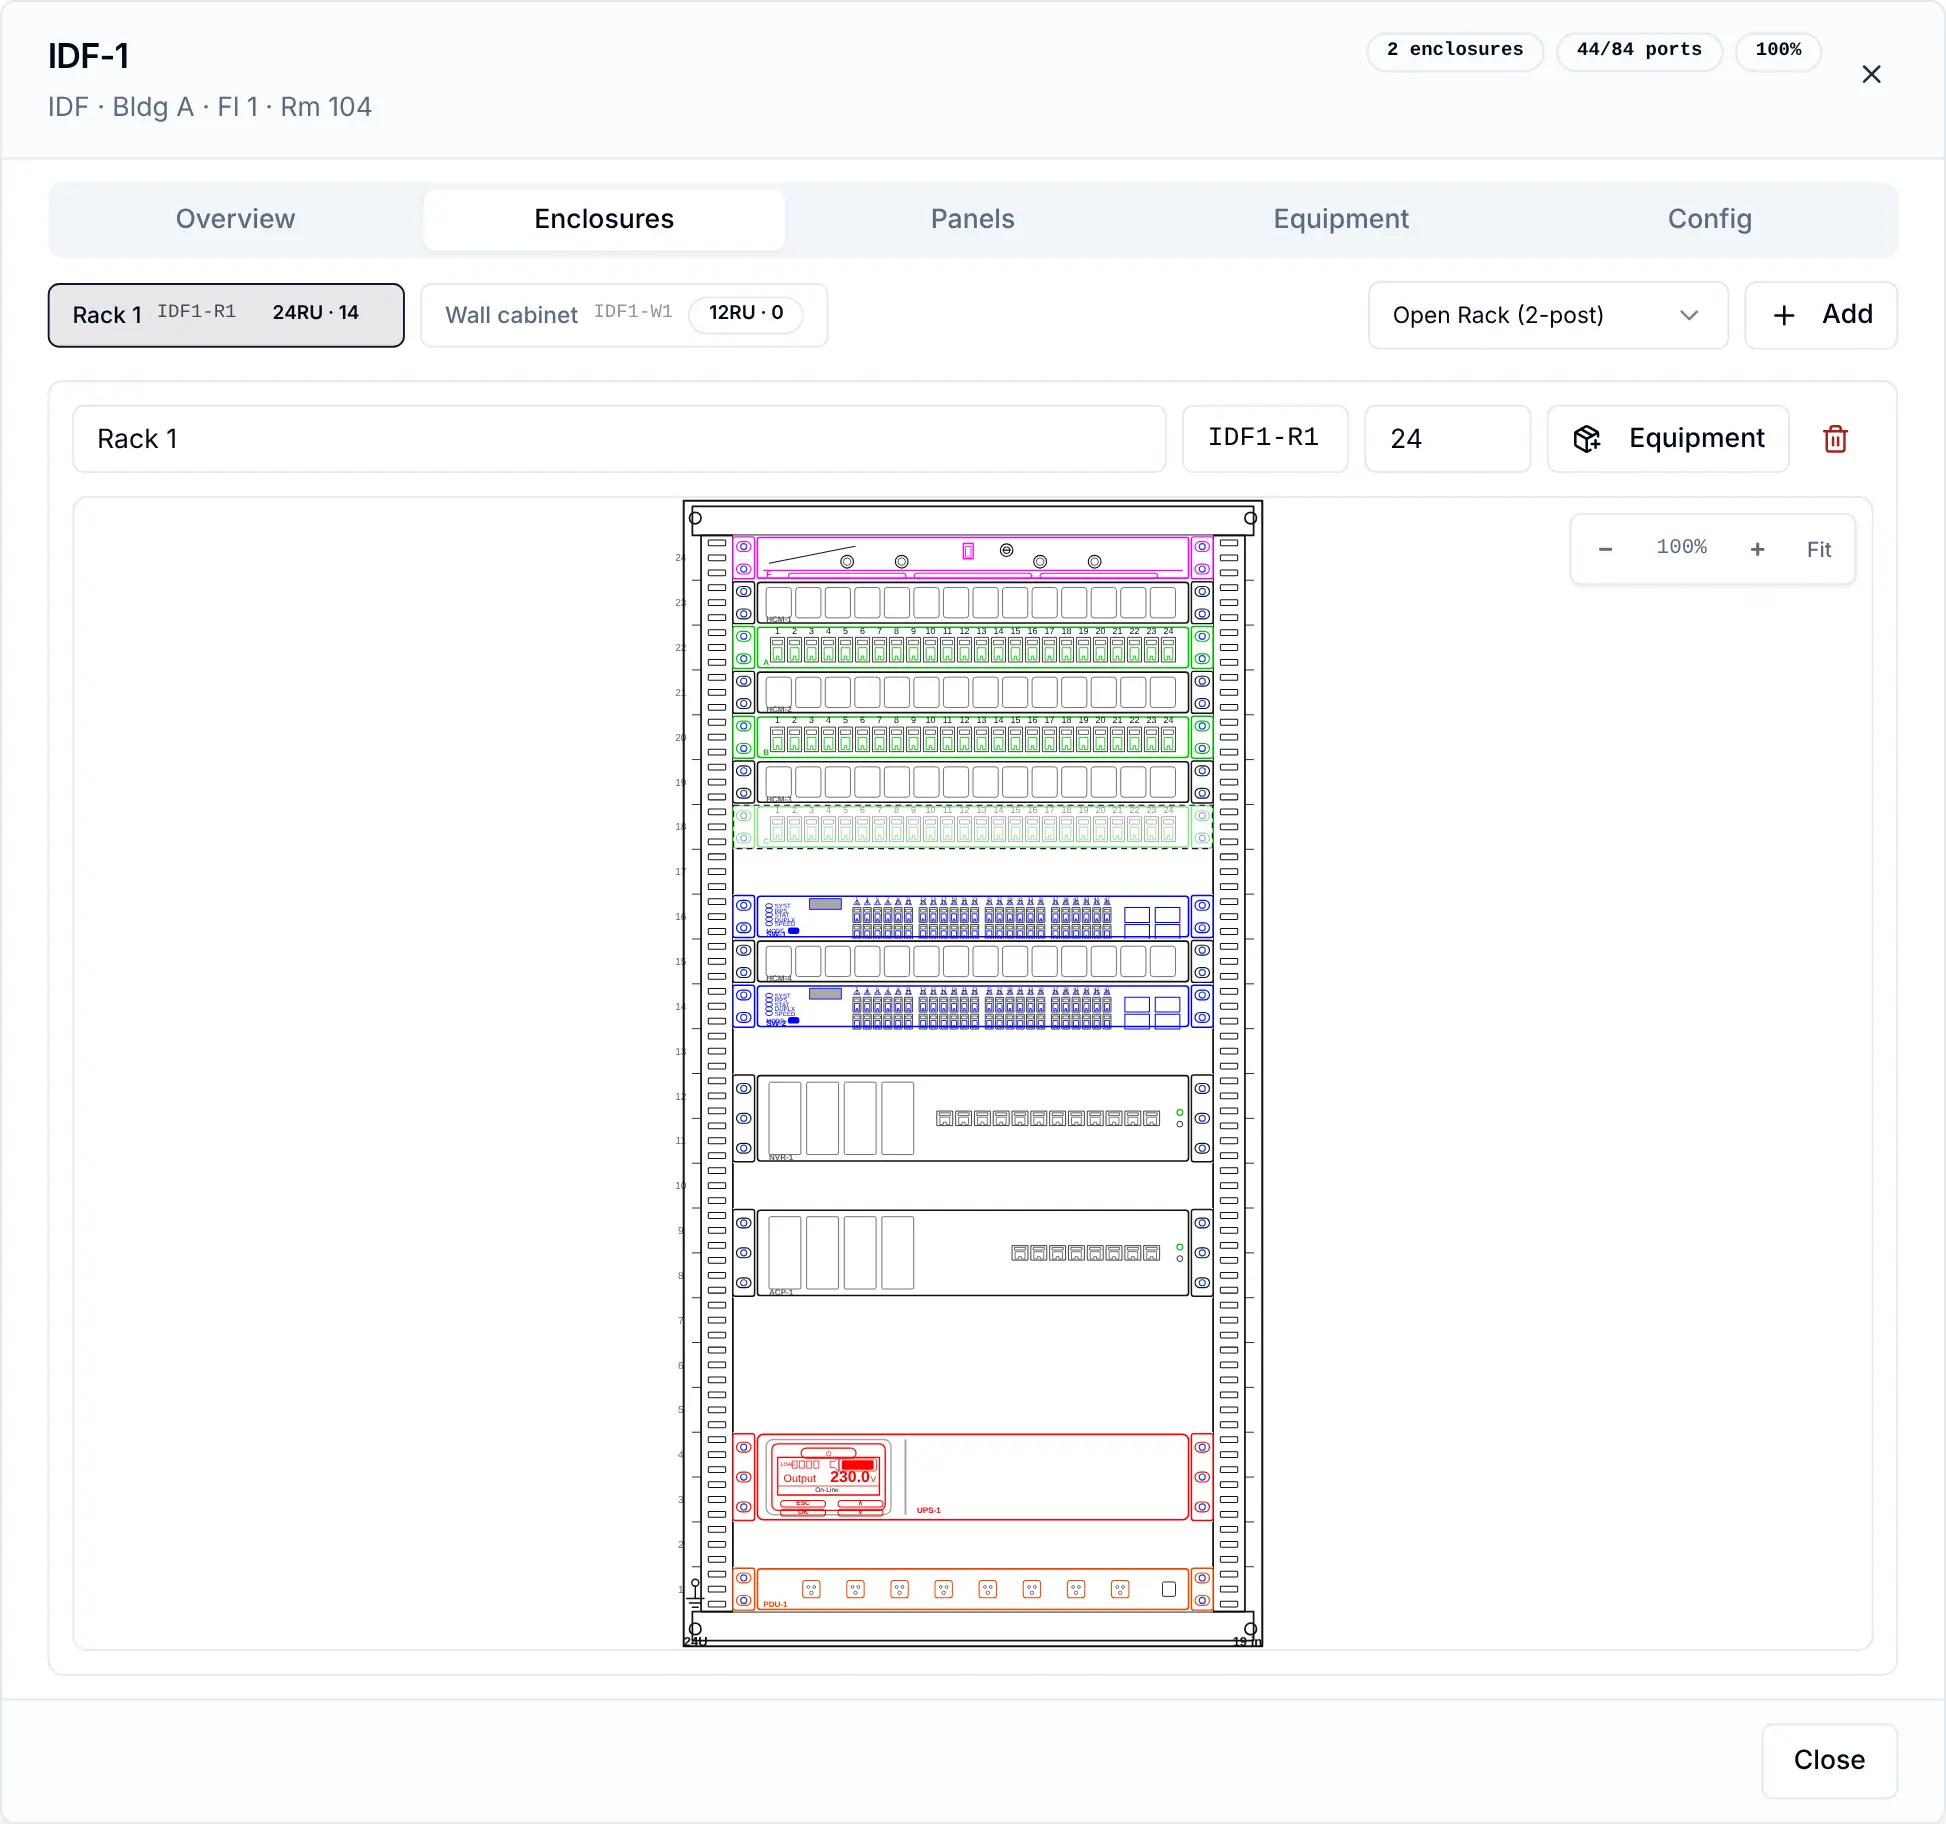The height and width of the screenshot is (1824, 1946).
Task: Click the Add enclosure button
Action: pyautogui.click(x=1820, y=315)
